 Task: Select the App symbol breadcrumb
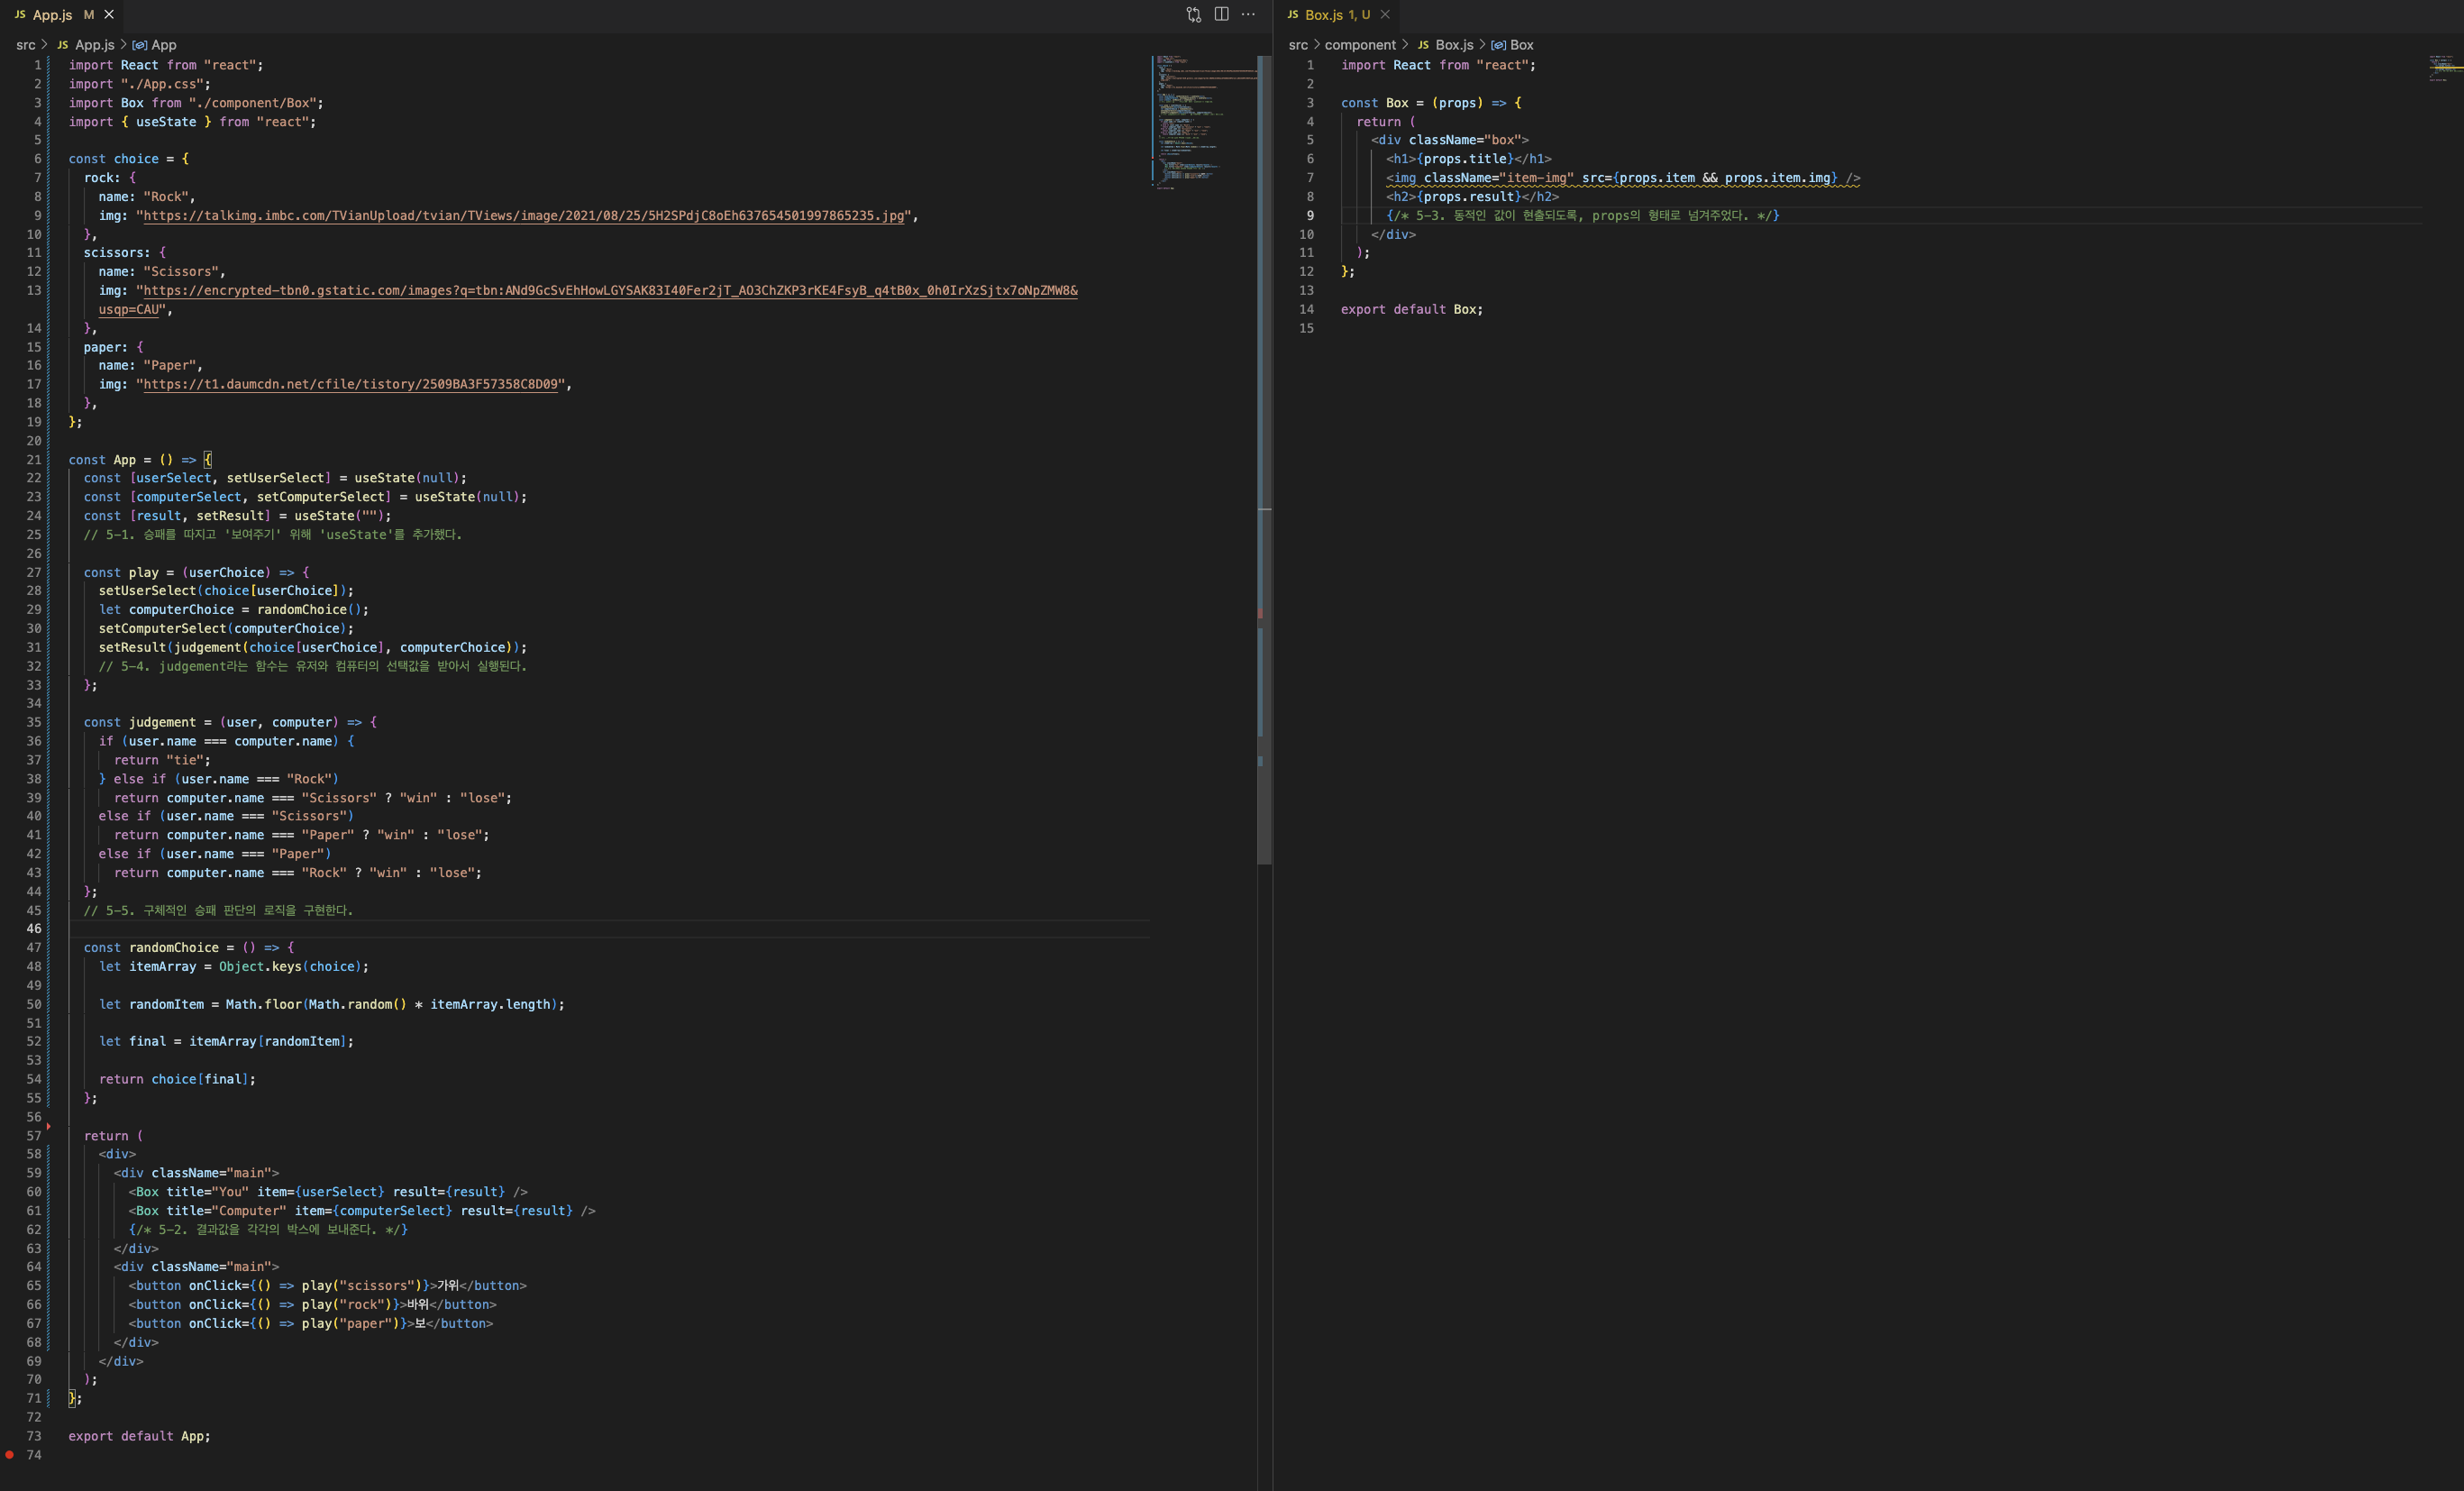click(155, 45)
